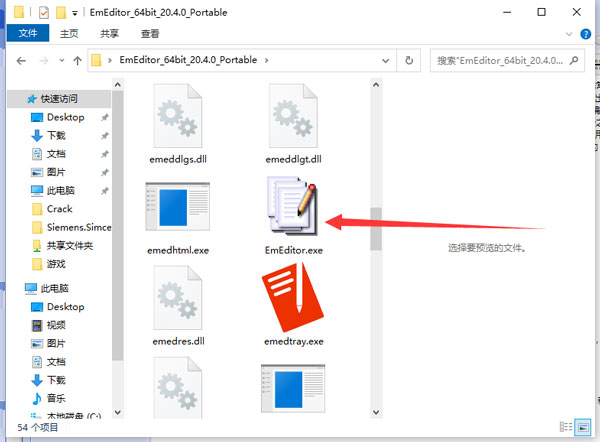Expand path chevron after EmEditor folder name

[267, 60]
